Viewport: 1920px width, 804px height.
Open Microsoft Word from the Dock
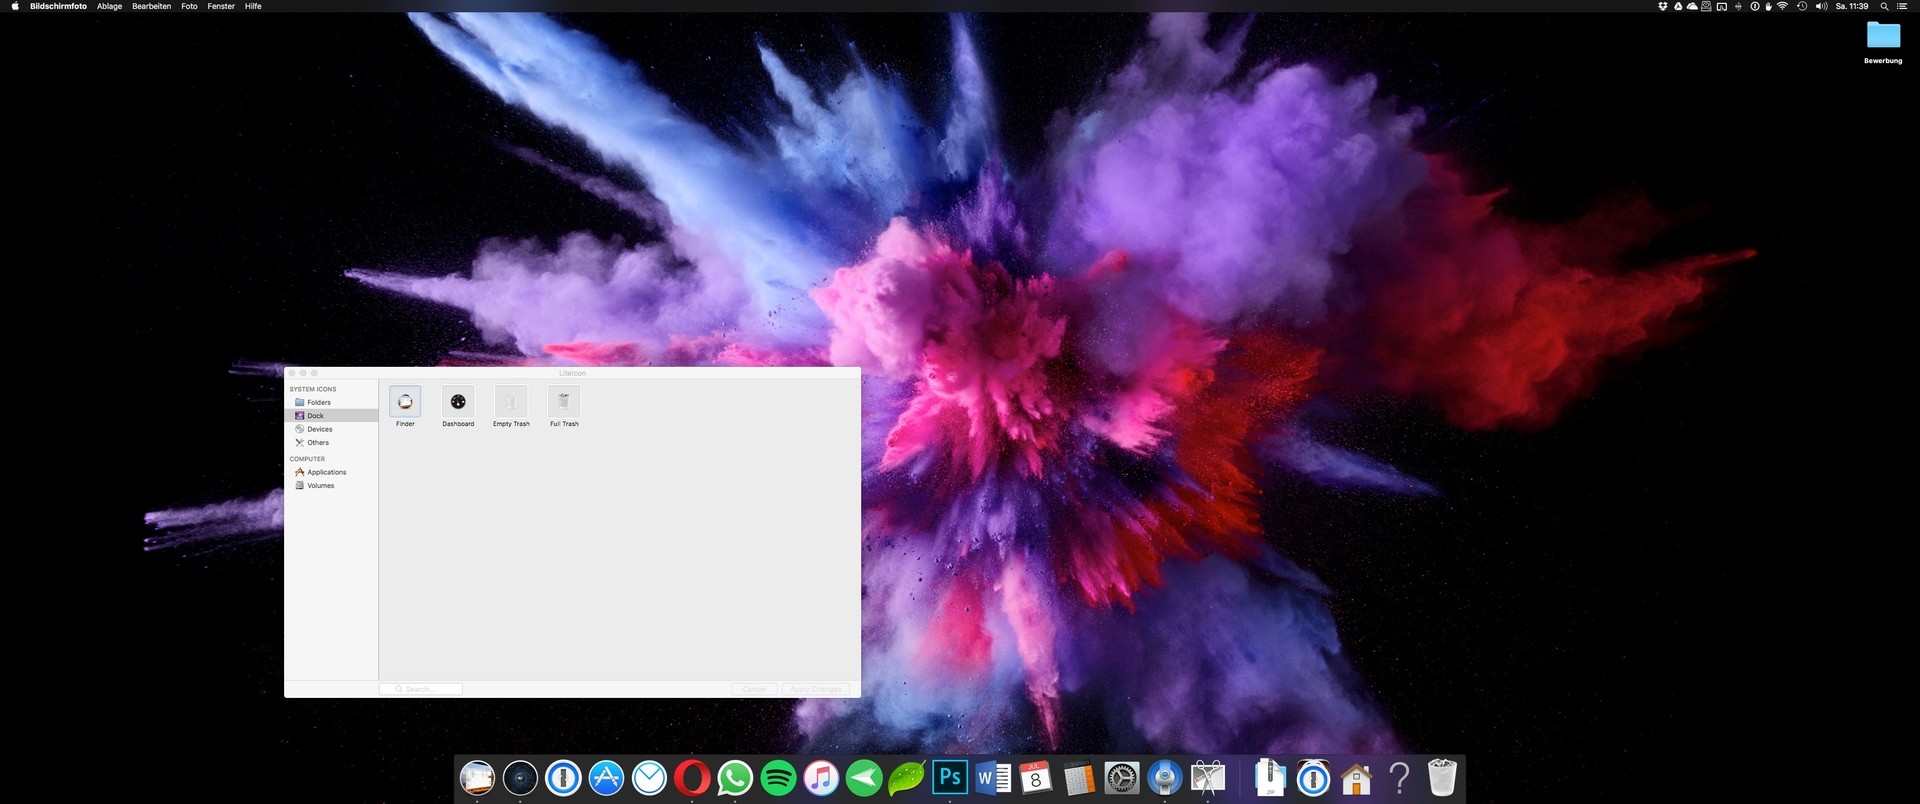993,778
